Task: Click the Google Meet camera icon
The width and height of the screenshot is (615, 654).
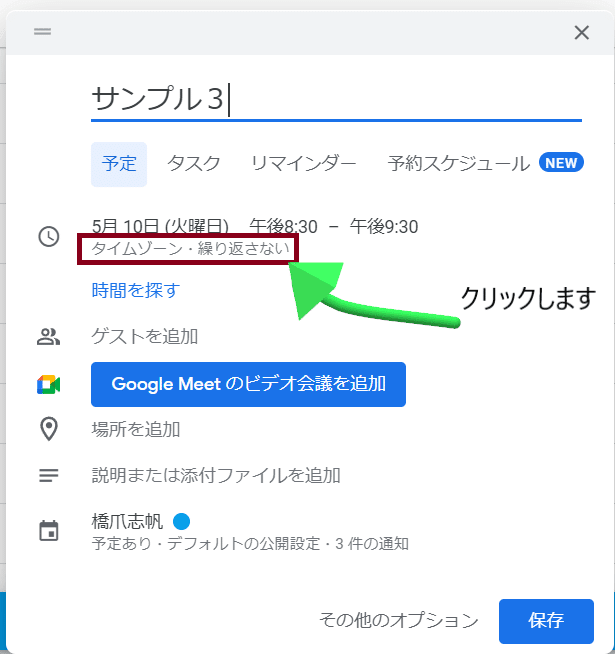Action: (x=48, y=385)
